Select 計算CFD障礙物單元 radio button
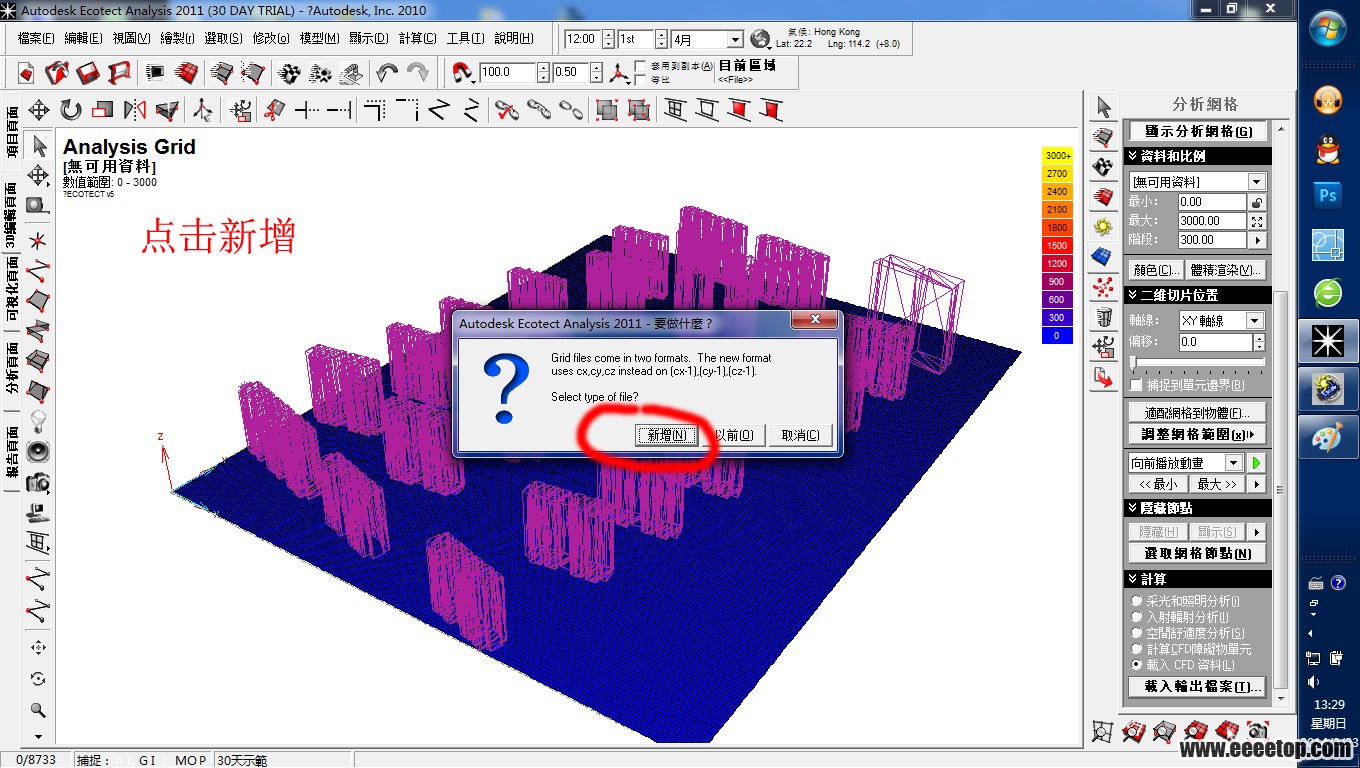The image size is (1360, 768). 1136,649
